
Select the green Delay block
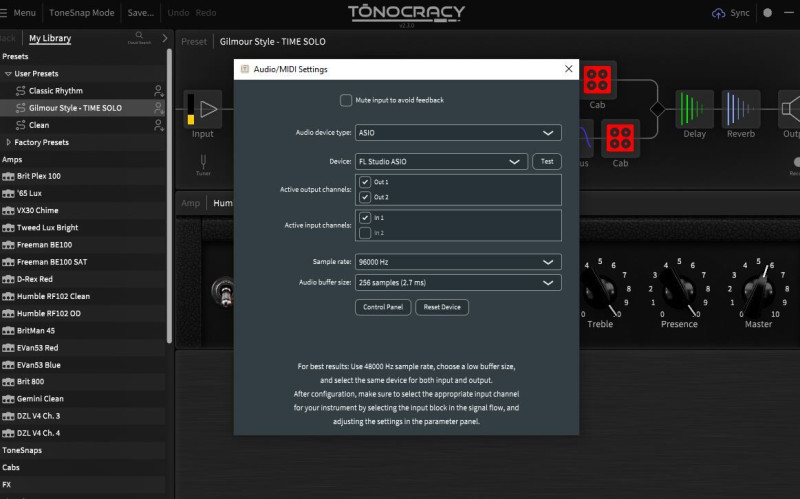click(x=694, y=109)
